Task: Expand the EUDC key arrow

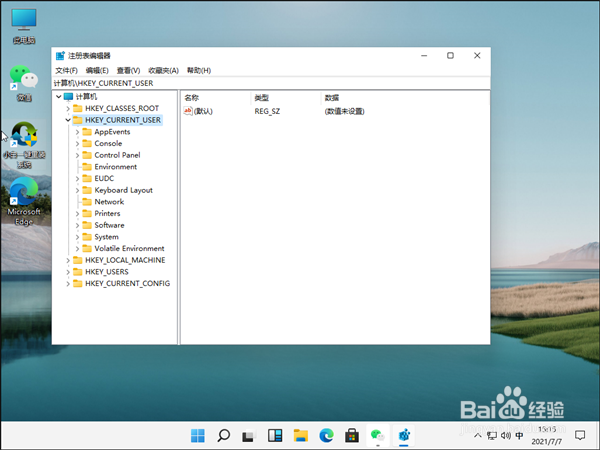Action: (x=77, y=179)
